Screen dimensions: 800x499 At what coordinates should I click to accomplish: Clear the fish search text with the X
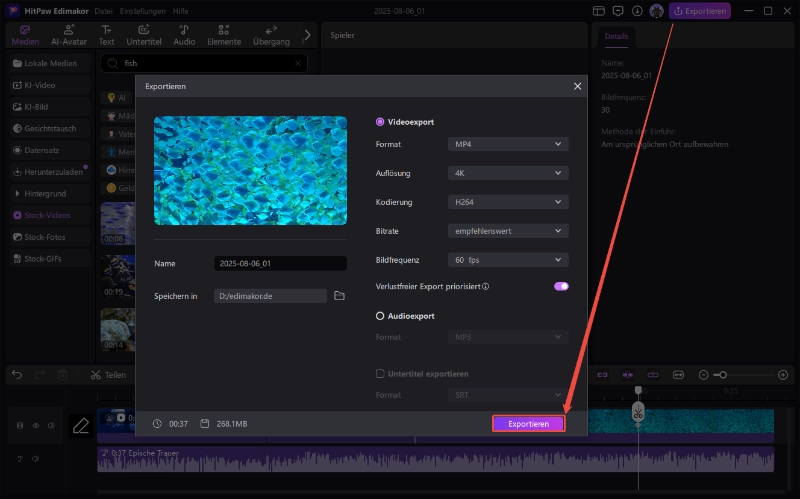[x=298, y=63]
